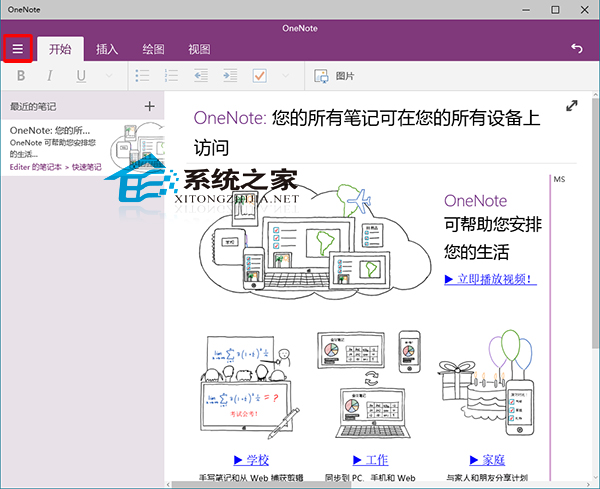This screenshot has width=600, height=489.
Task: Click the vertical scrollbar
Action: pos(596,222)
